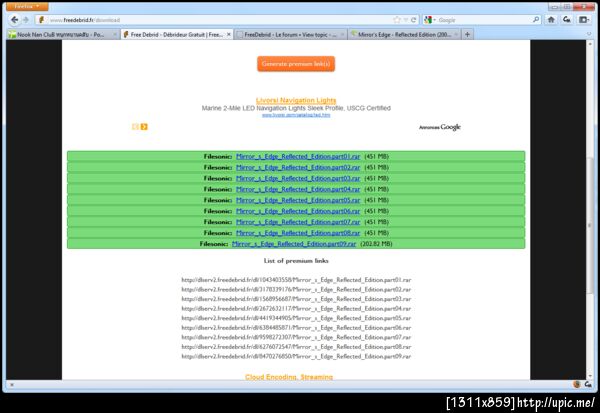Viewport: 600px width, 413px height.
Task: Click the small ad URL under Livorsi text
Action: [296, 115]
